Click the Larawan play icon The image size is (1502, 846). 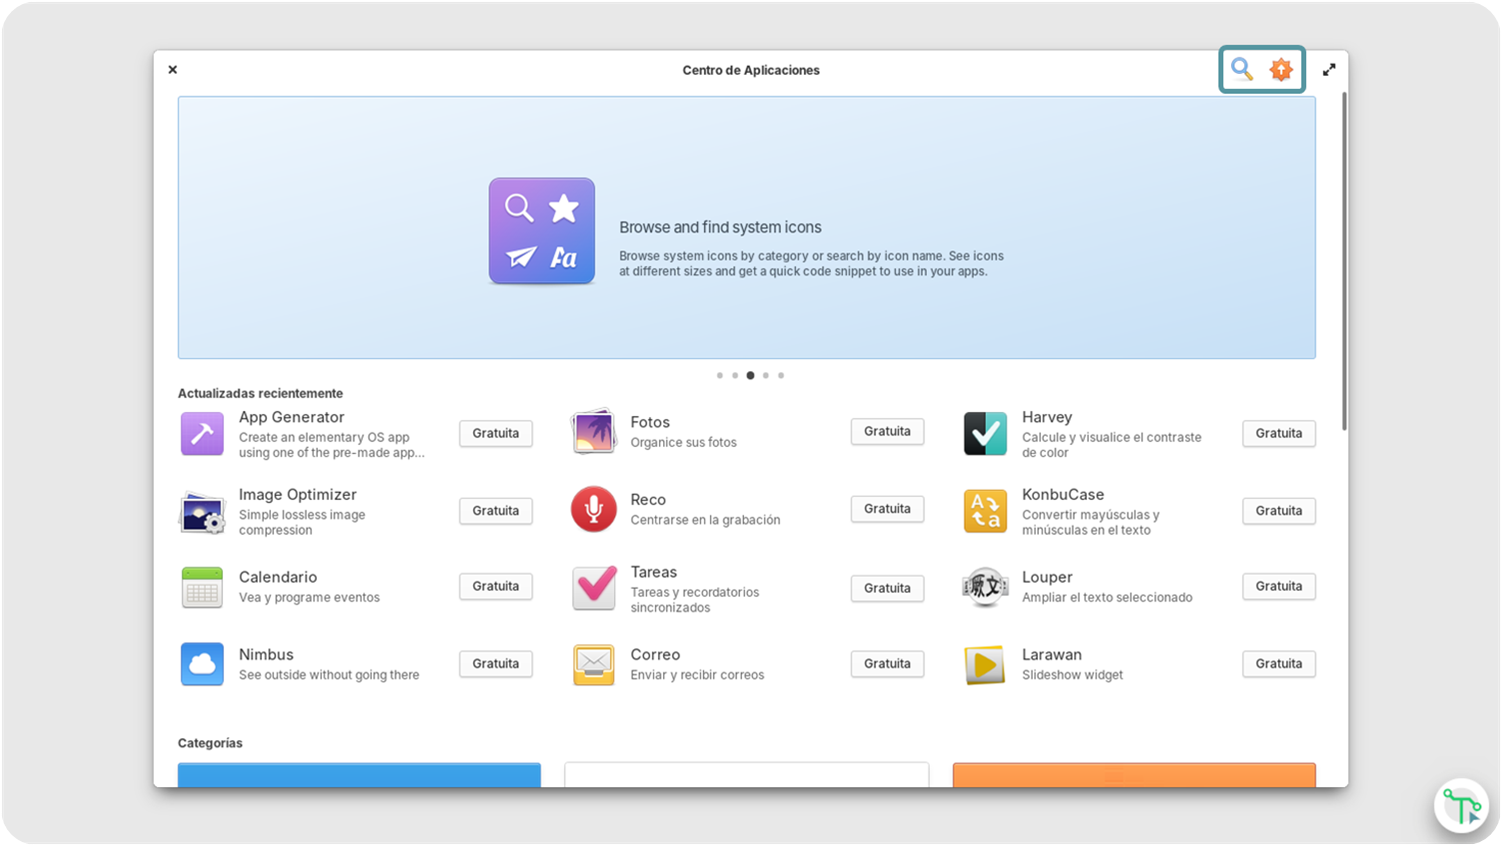tap(985, 664)
